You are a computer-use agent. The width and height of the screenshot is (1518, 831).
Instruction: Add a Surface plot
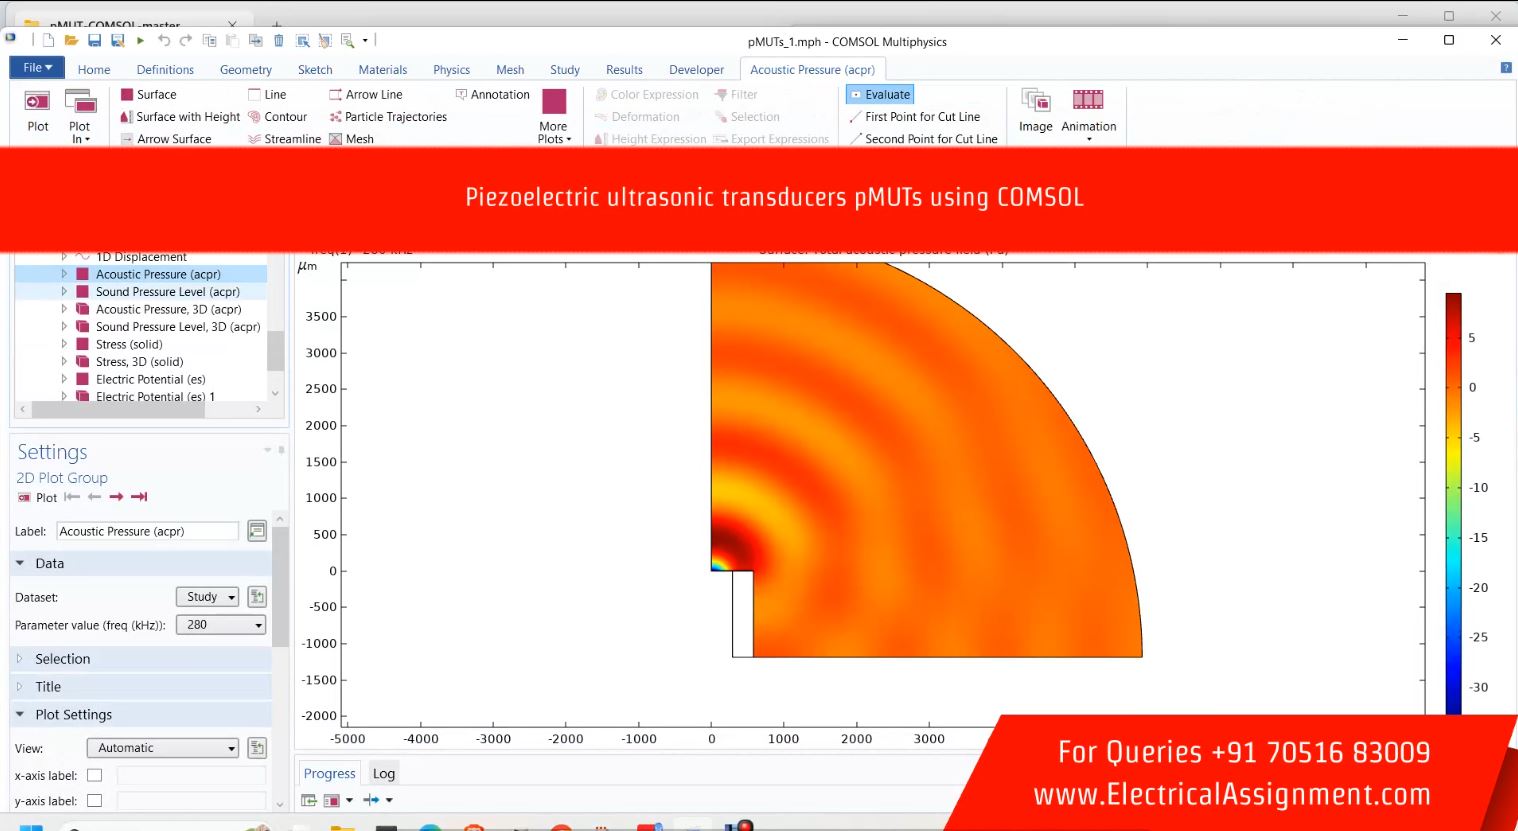tap(148, 95)
